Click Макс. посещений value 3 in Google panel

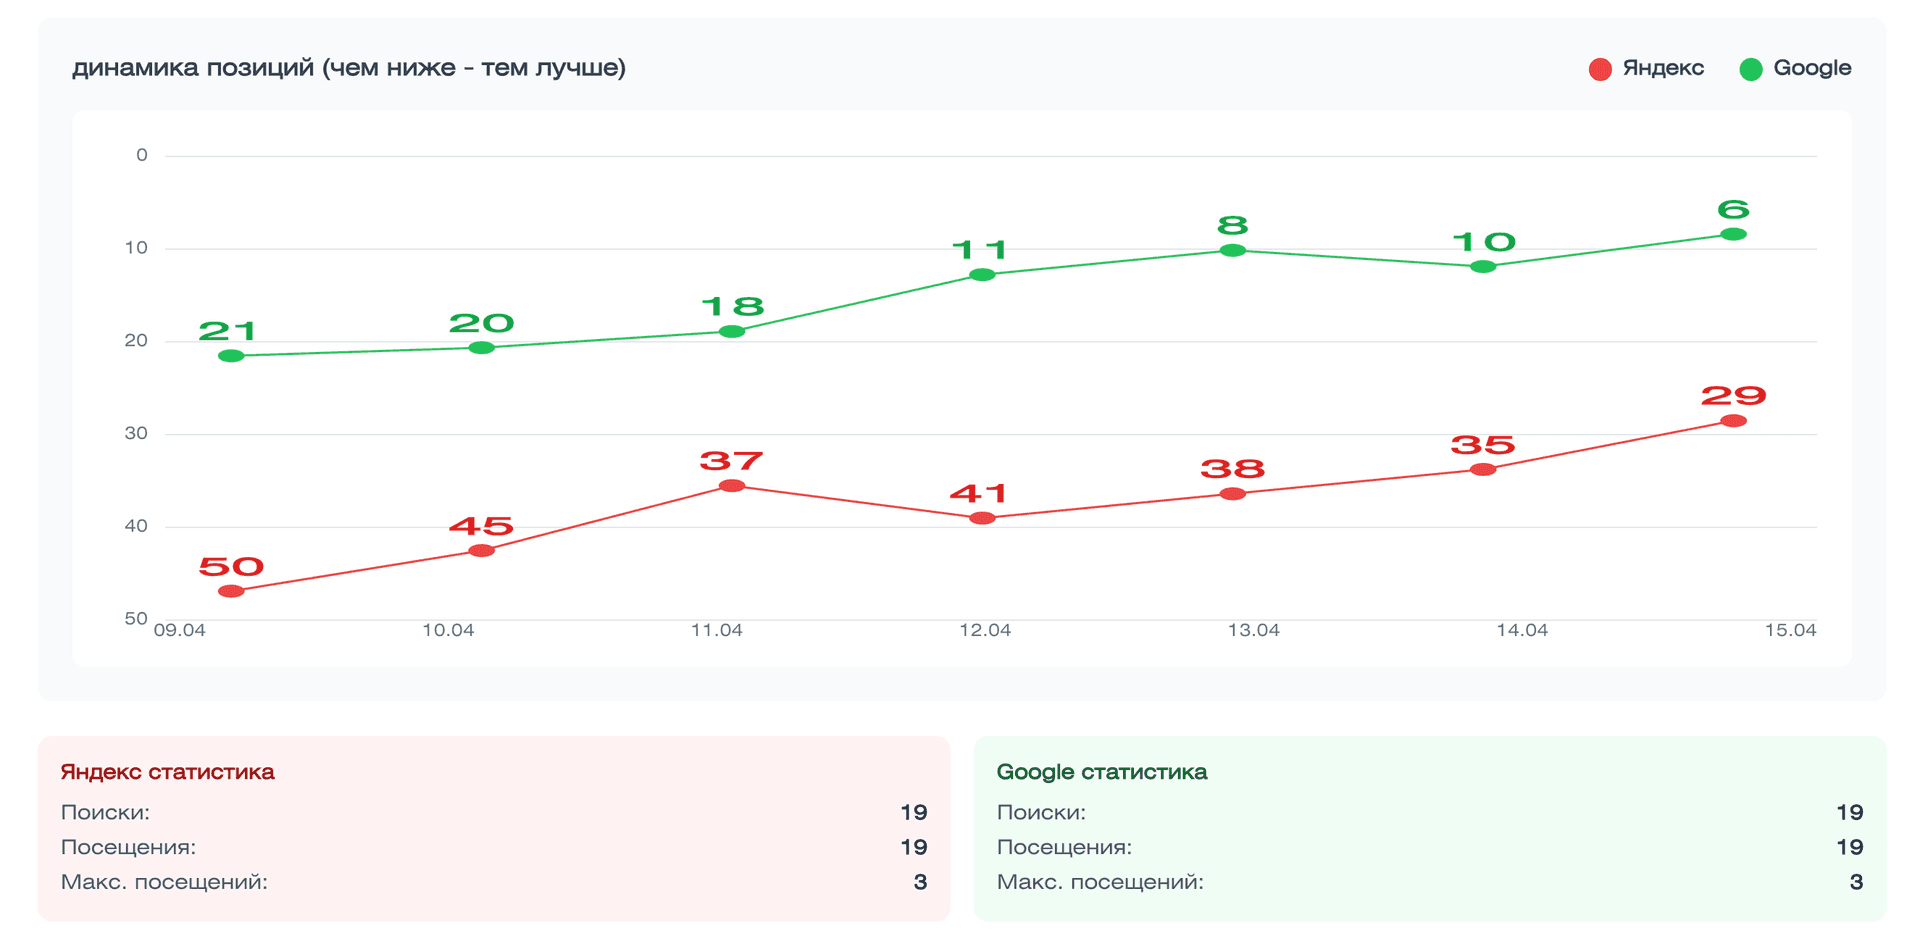(x=1857, y=883)
